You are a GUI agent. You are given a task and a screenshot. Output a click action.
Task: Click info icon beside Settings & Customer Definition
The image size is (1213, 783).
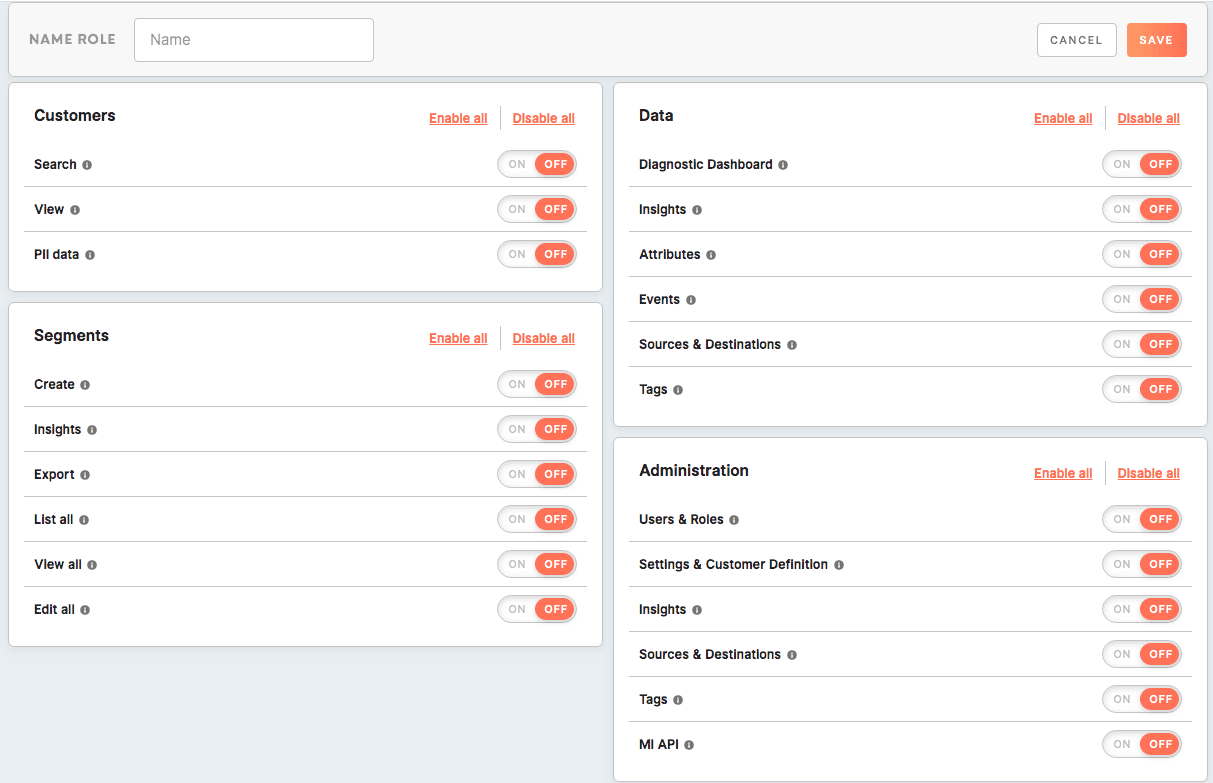click(839, 565)
